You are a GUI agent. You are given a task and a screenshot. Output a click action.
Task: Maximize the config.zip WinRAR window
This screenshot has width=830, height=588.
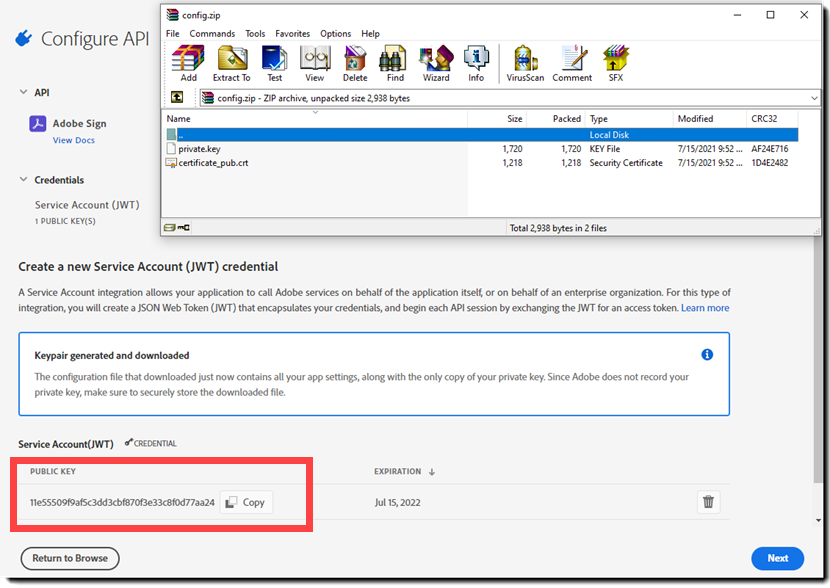point(770,15)
